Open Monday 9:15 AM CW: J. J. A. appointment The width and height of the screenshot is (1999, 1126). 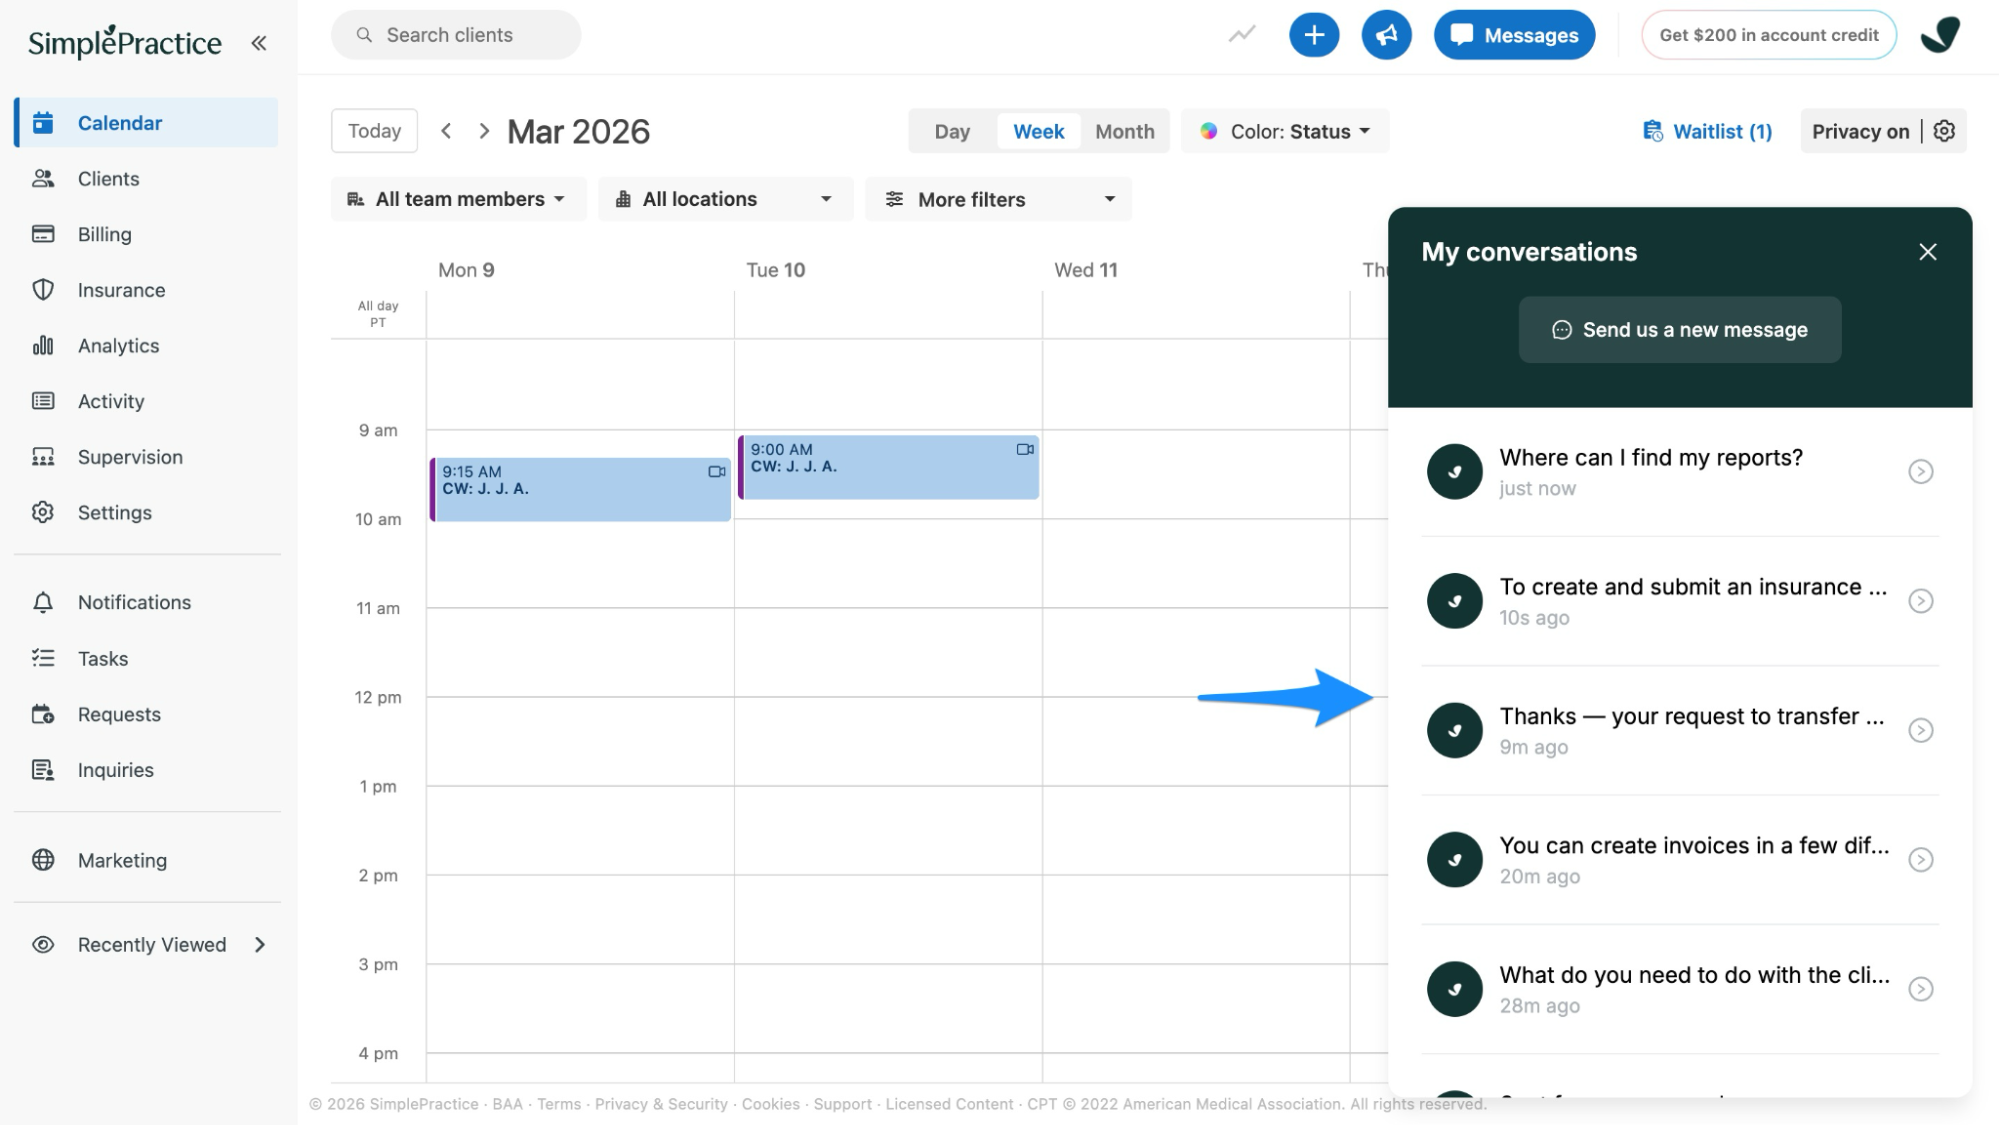[x=580, y=489]
